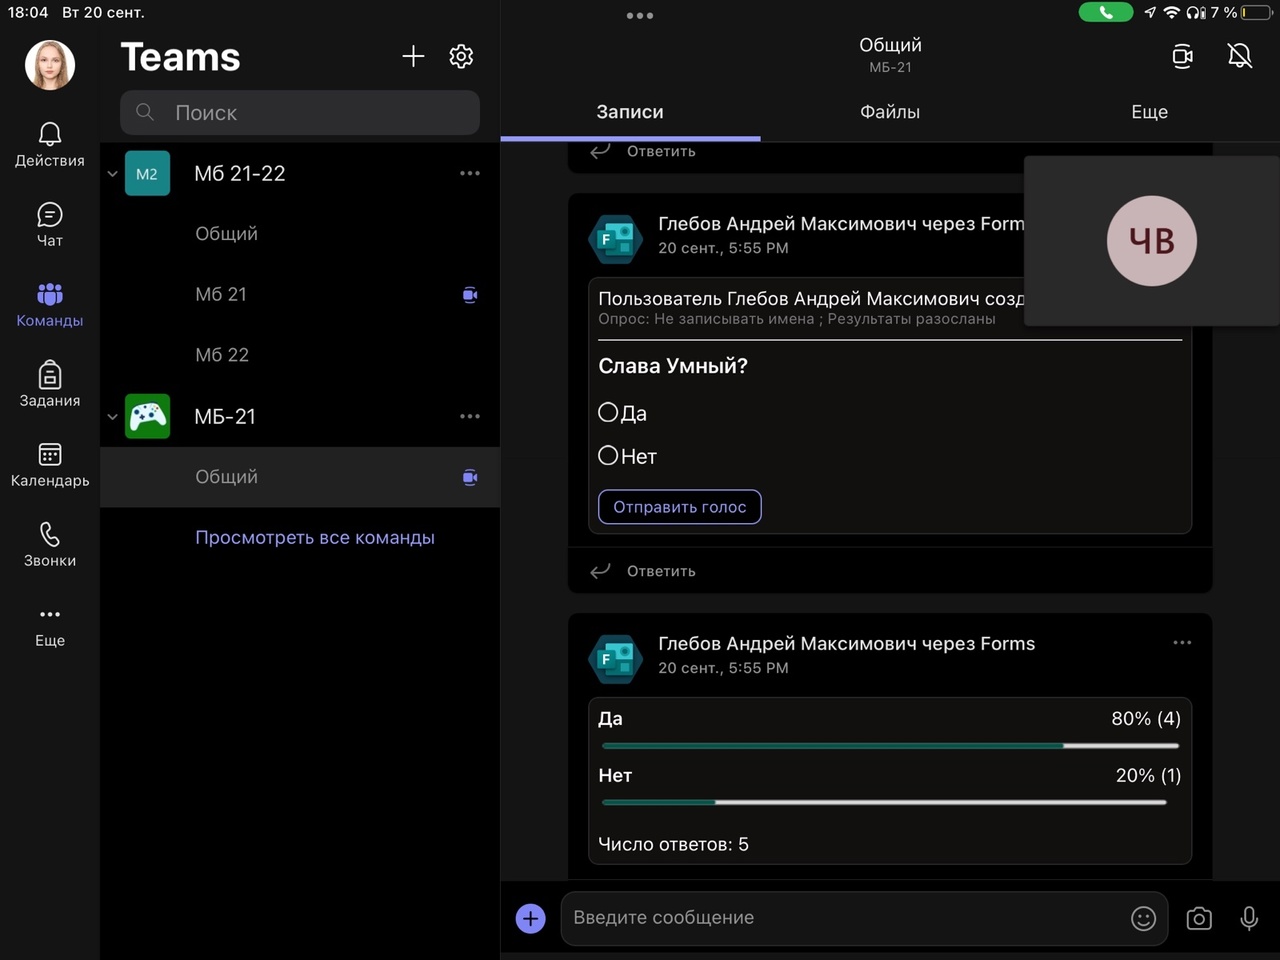Open the Чат section
The height and width of the screenshot is (960, 1280).
pos(50,225)
